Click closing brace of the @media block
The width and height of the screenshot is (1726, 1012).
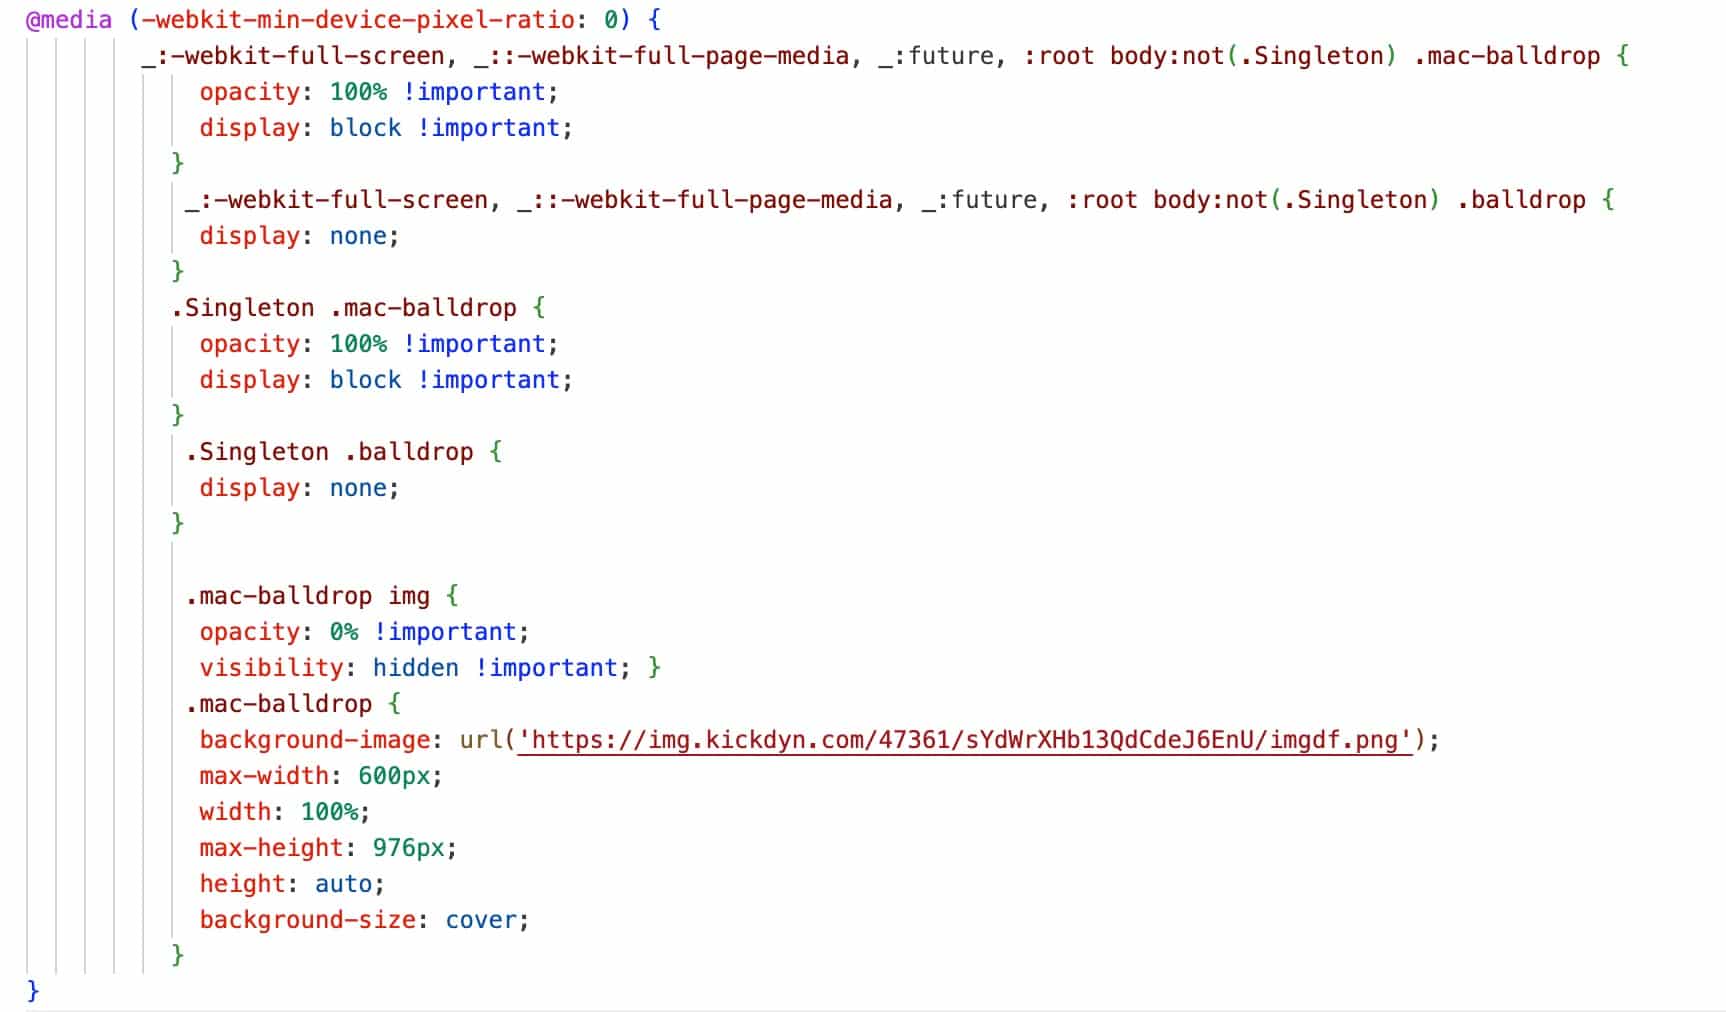click(33, 990)
